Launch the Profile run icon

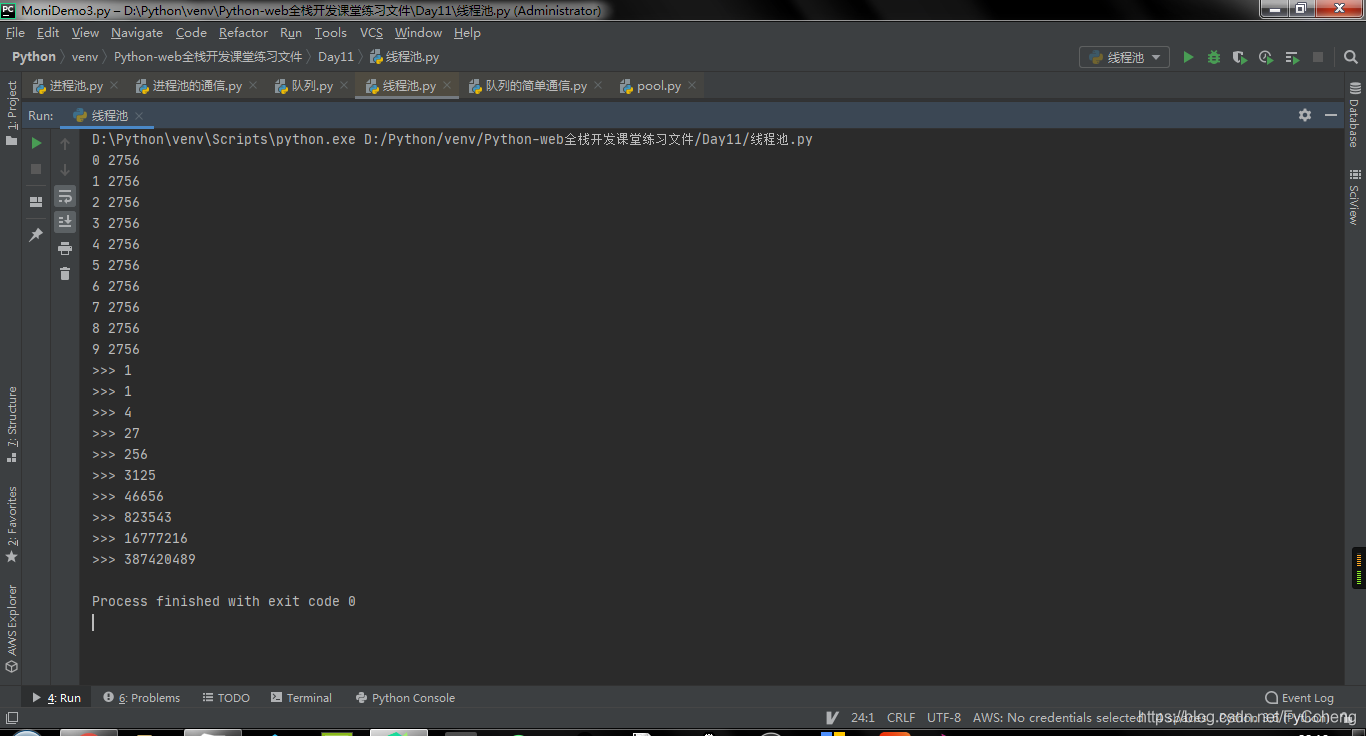point(1266,57)
